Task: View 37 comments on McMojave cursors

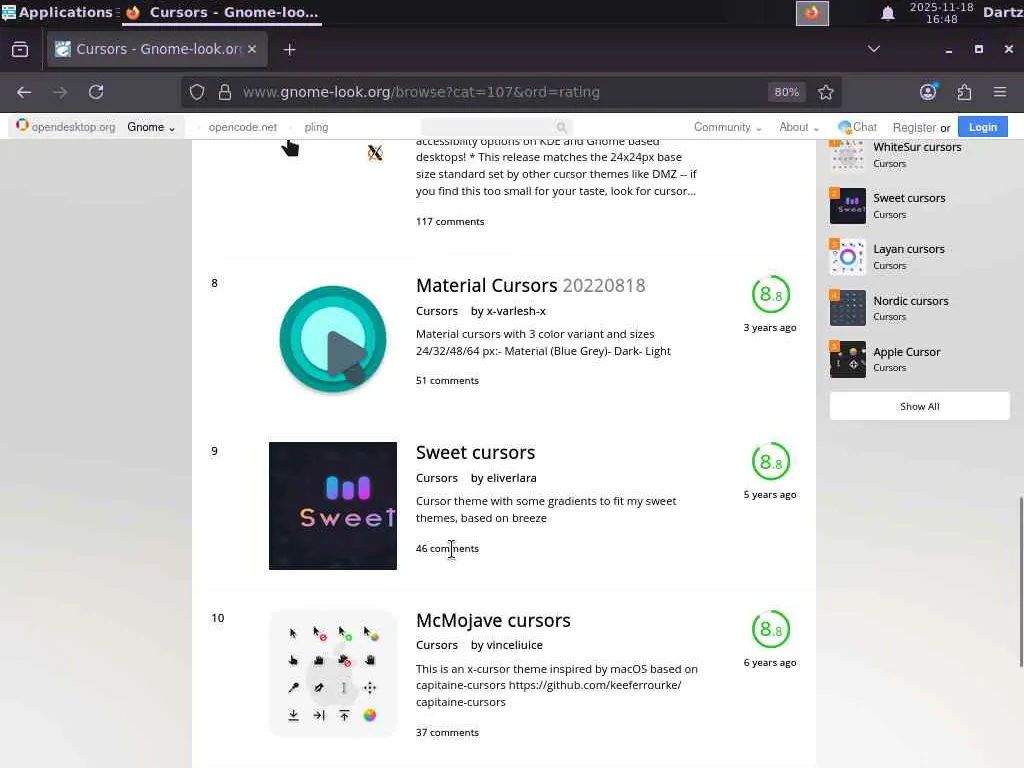Action: [x=447, y=733]
